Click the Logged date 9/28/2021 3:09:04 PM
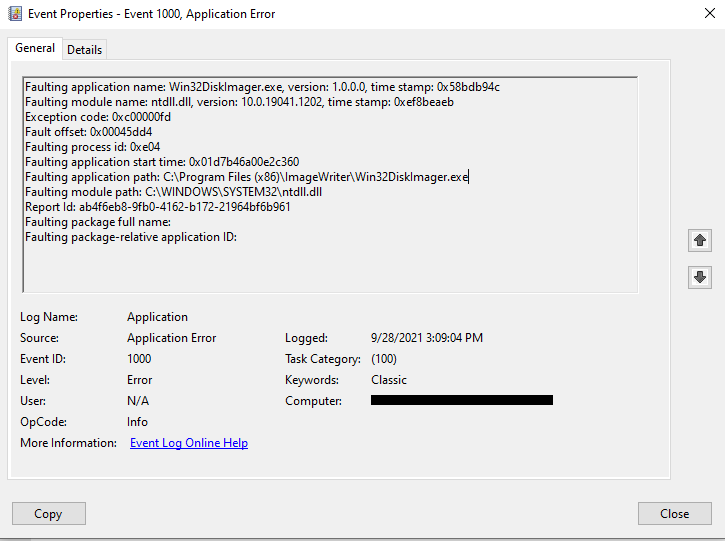 pos(427,338)
